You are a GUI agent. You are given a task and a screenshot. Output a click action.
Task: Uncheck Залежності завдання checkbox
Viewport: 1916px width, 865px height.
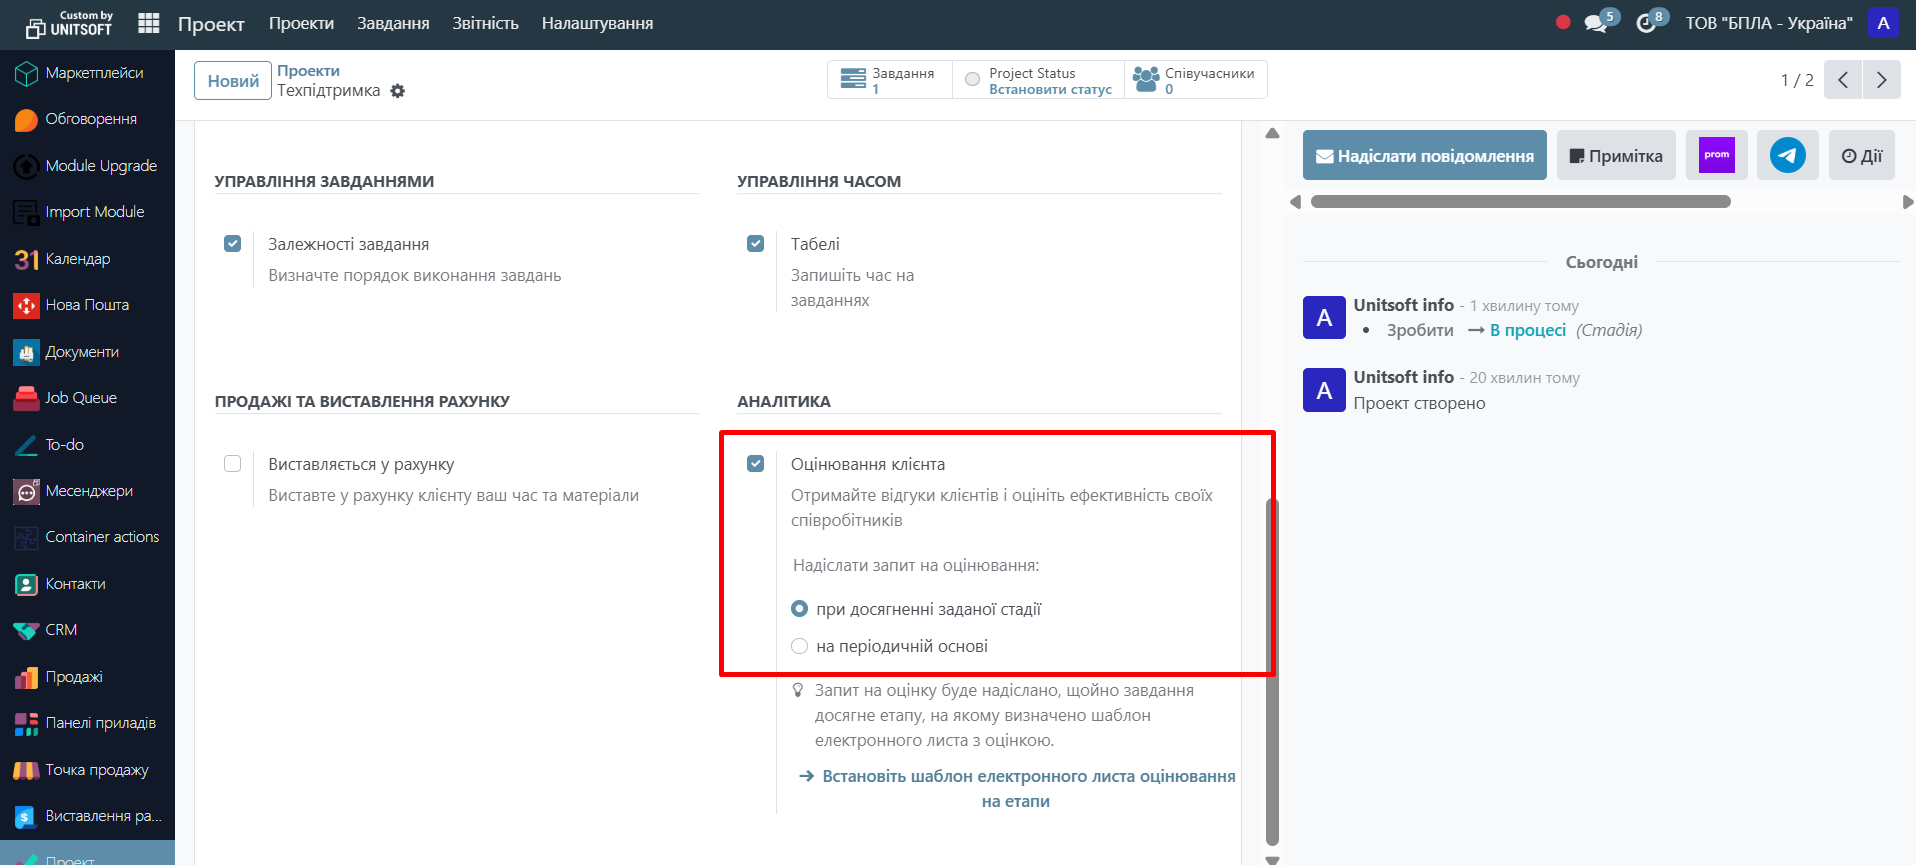(233, 244)
